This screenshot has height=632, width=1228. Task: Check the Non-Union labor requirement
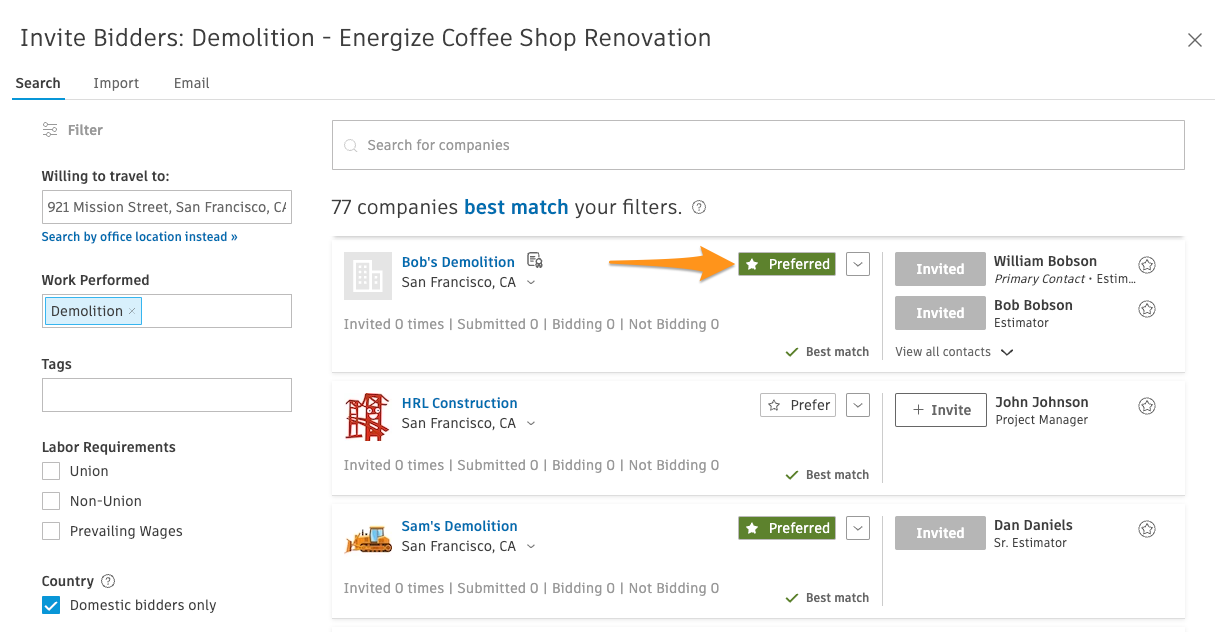51,501
